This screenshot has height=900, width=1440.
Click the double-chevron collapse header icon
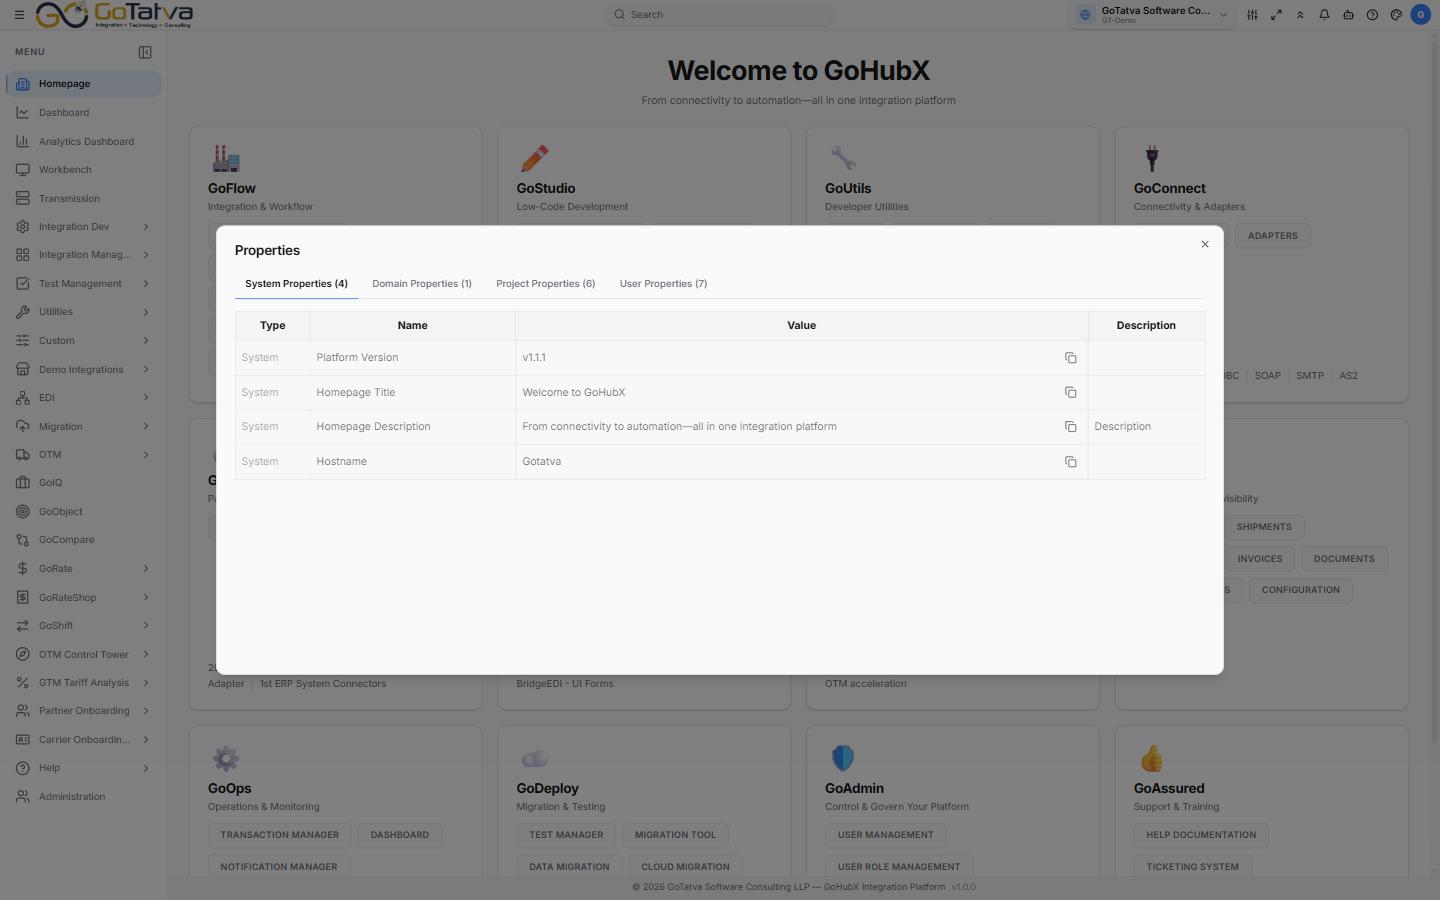1300,15
